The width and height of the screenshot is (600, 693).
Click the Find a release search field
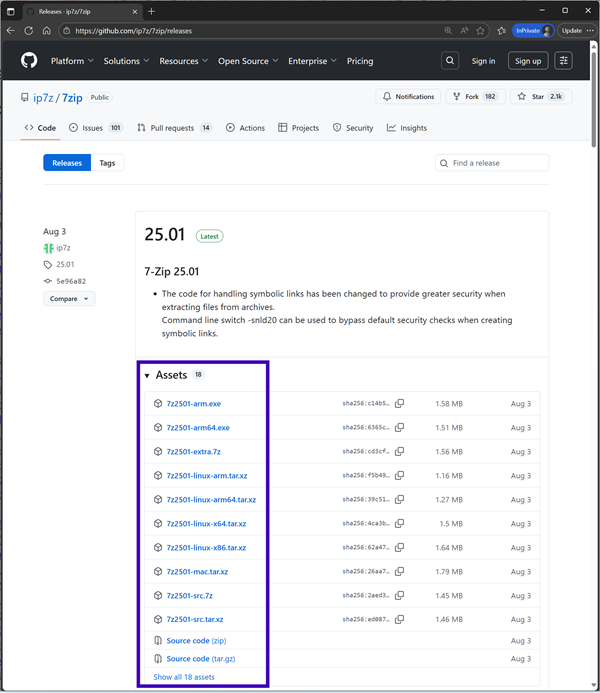(492, 163)
